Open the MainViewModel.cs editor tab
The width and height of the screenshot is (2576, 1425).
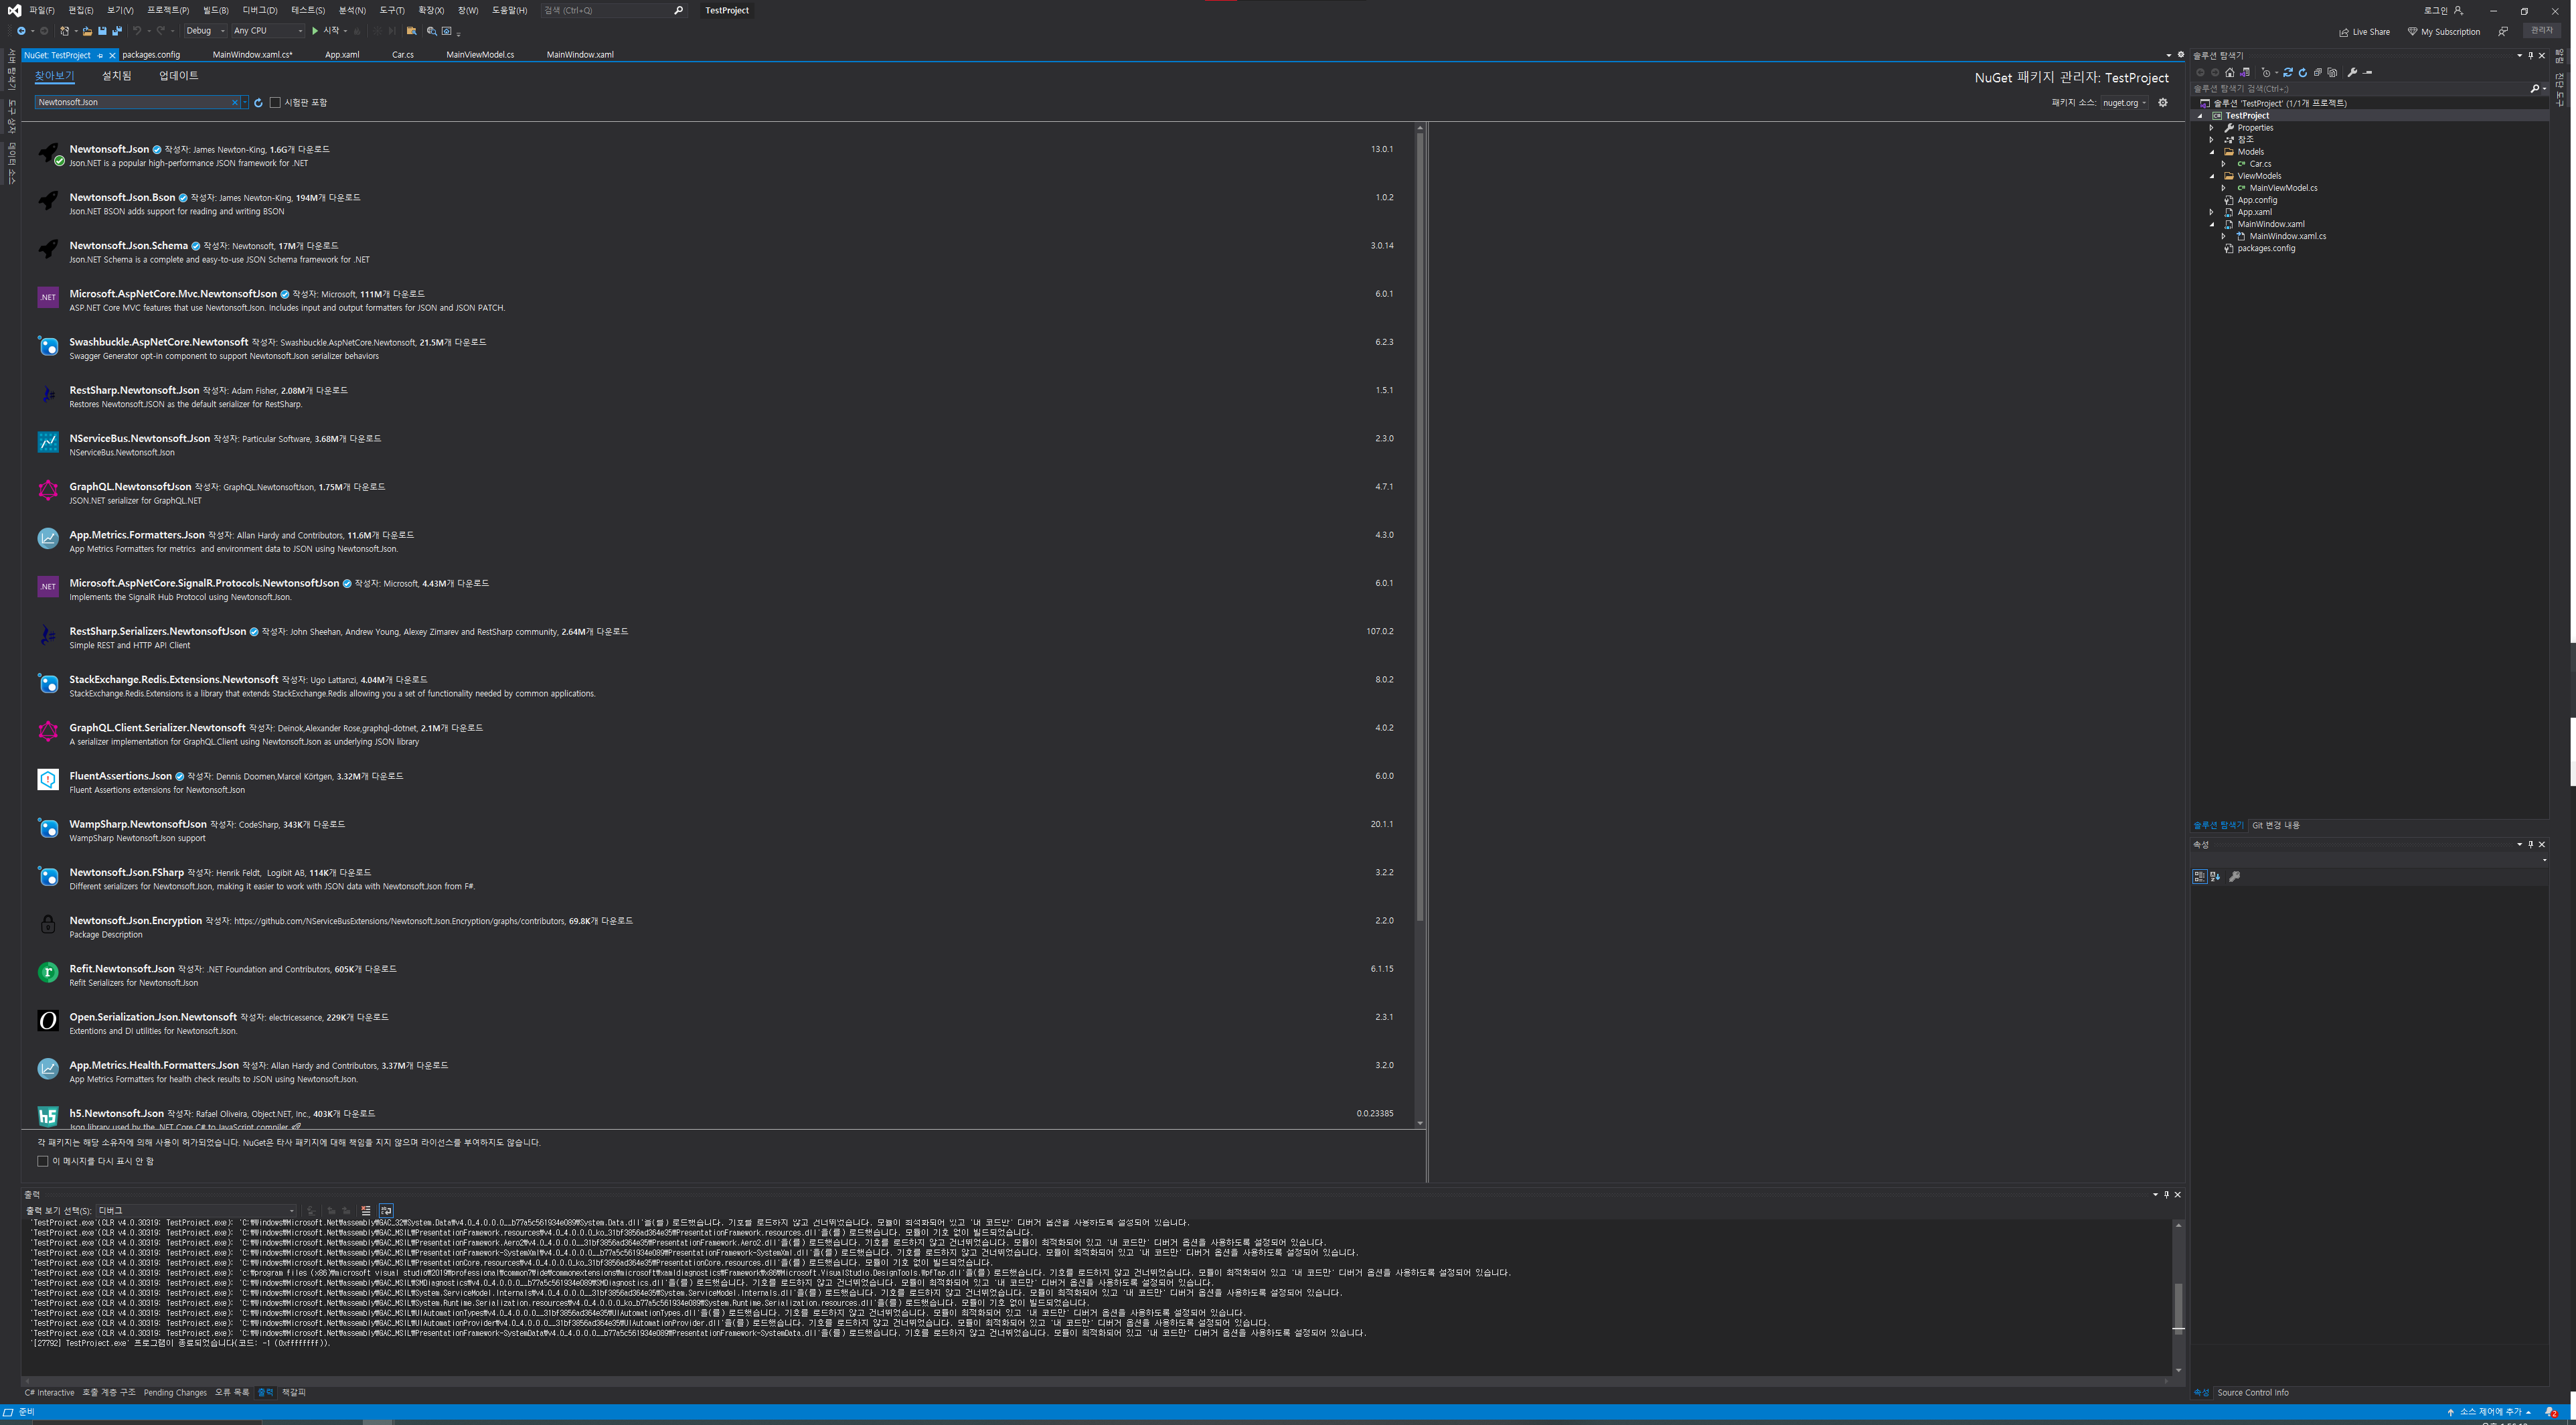coord(480,55)
